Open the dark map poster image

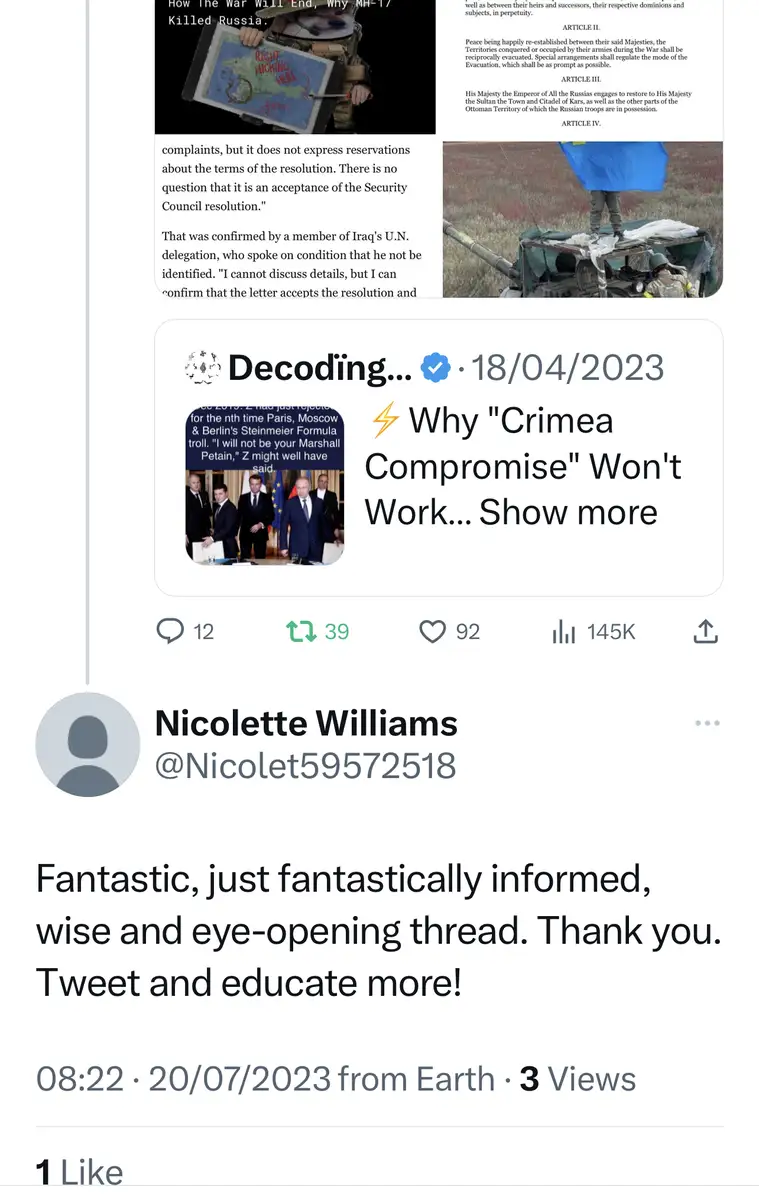pyautogui.click(x=295, y=66)
